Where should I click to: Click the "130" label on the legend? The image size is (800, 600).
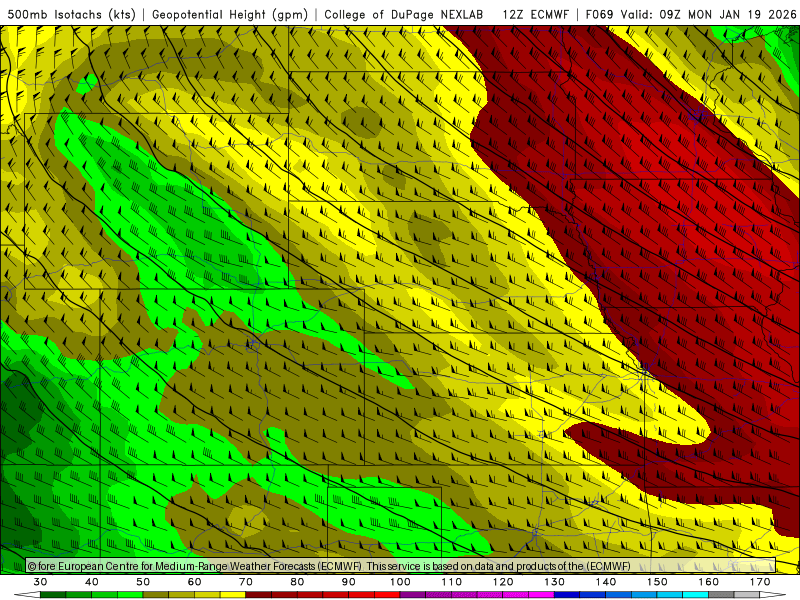click(554, 582)
